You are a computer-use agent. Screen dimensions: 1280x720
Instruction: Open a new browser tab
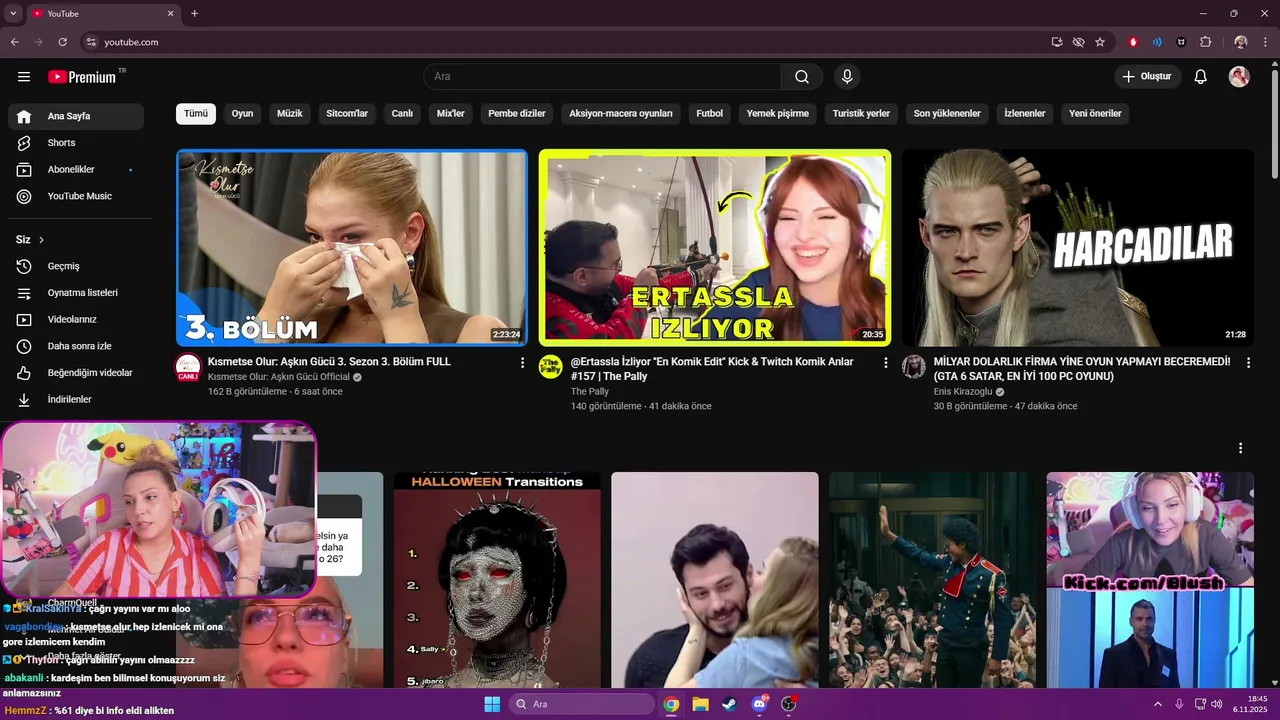pyautogui.click(x=194, y=14)
